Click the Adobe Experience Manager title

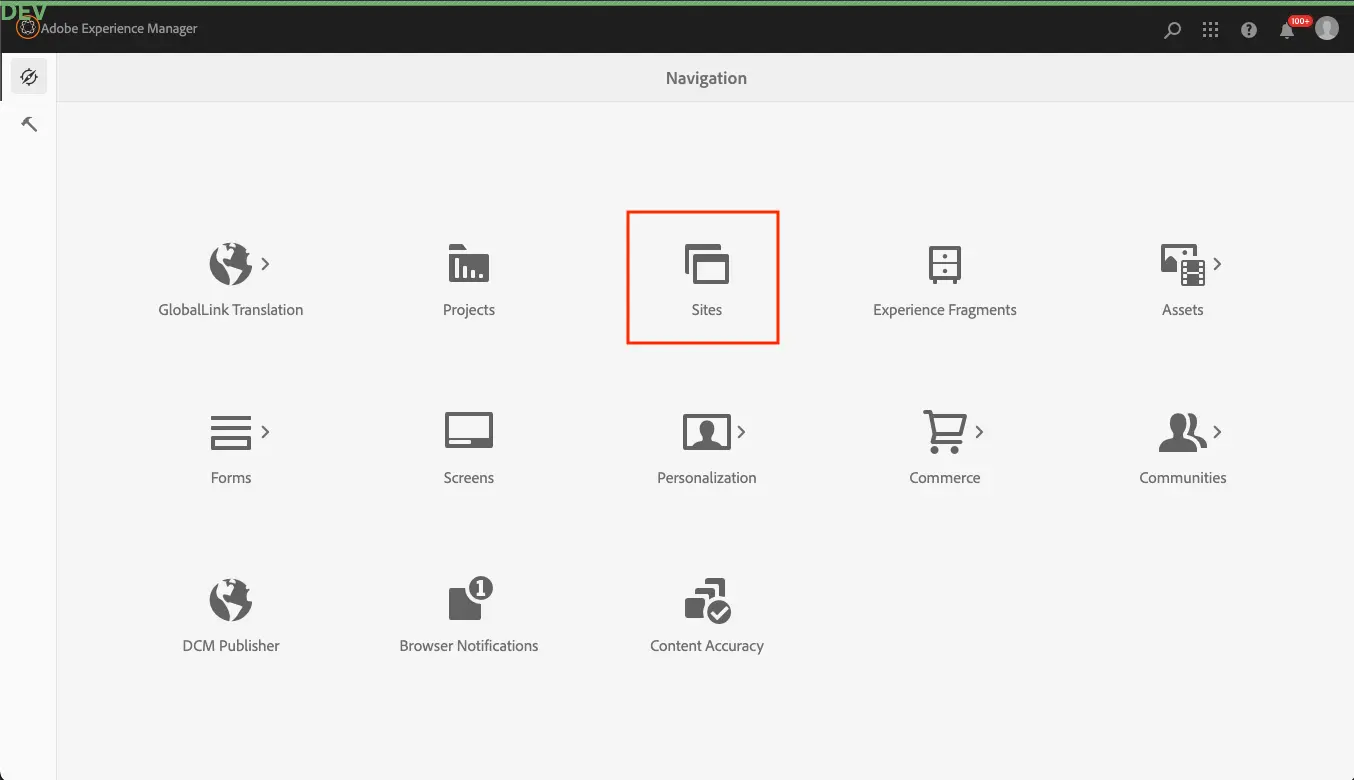pos(119,29)
